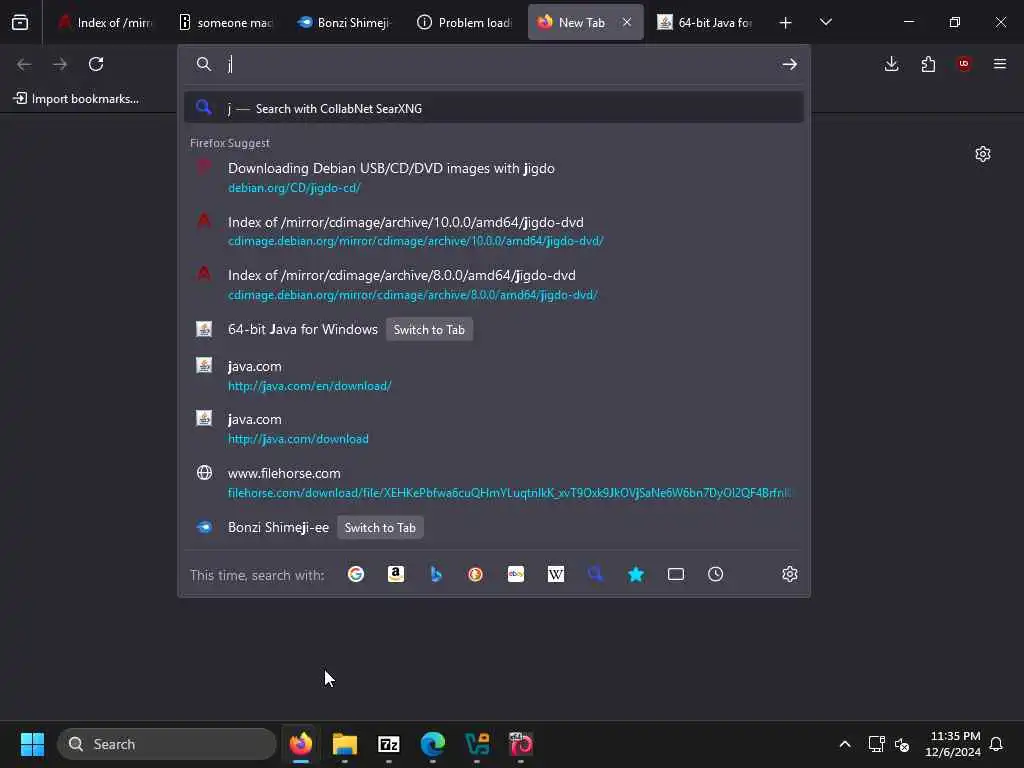Search this time with DuckDuckGo
Viewport: 1024px width, 768px height.
click(475, 574)
